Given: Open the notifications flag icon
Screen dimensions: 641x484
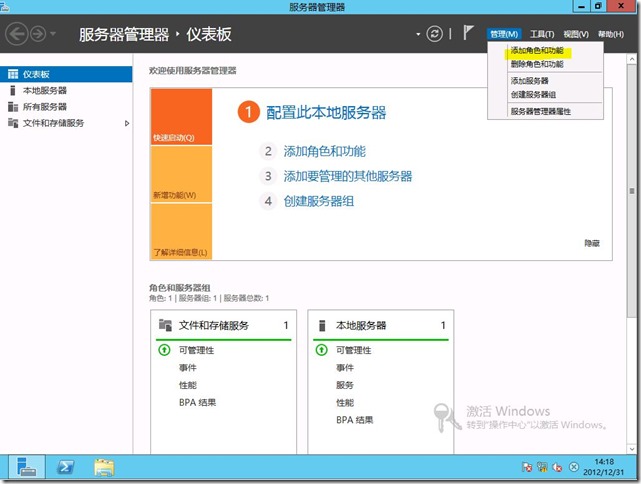Looking at the screenshot, I should tap(468, 33).
